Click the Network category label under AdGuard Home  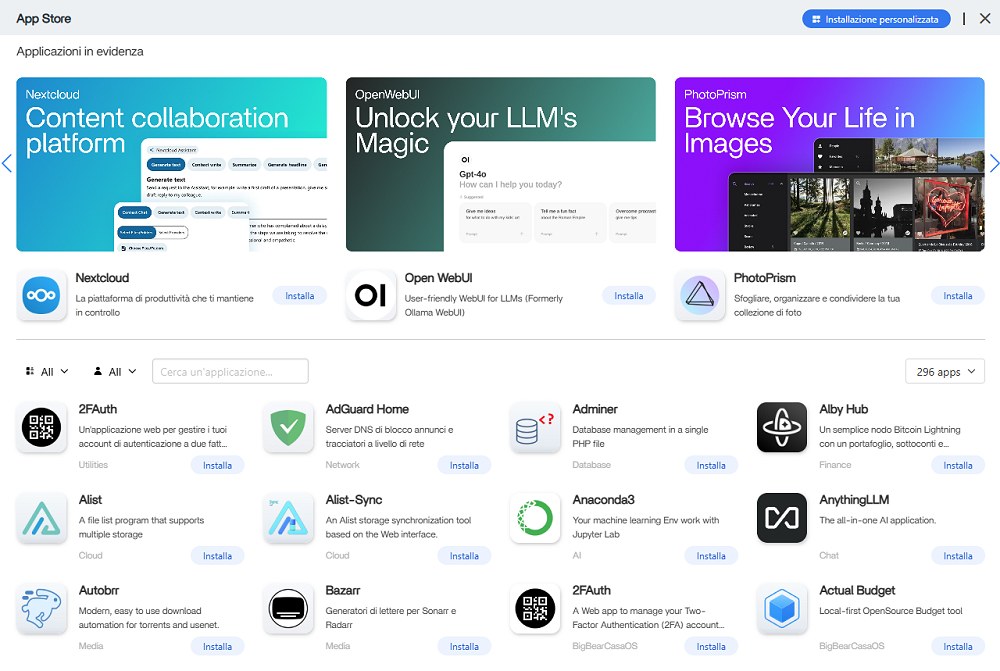click(x=342, y=465)
